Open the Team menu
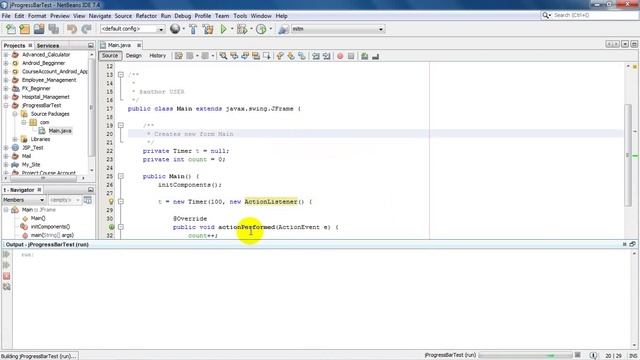Image resolution: width=640 pixels, height=360 pixels. (222, 16)
